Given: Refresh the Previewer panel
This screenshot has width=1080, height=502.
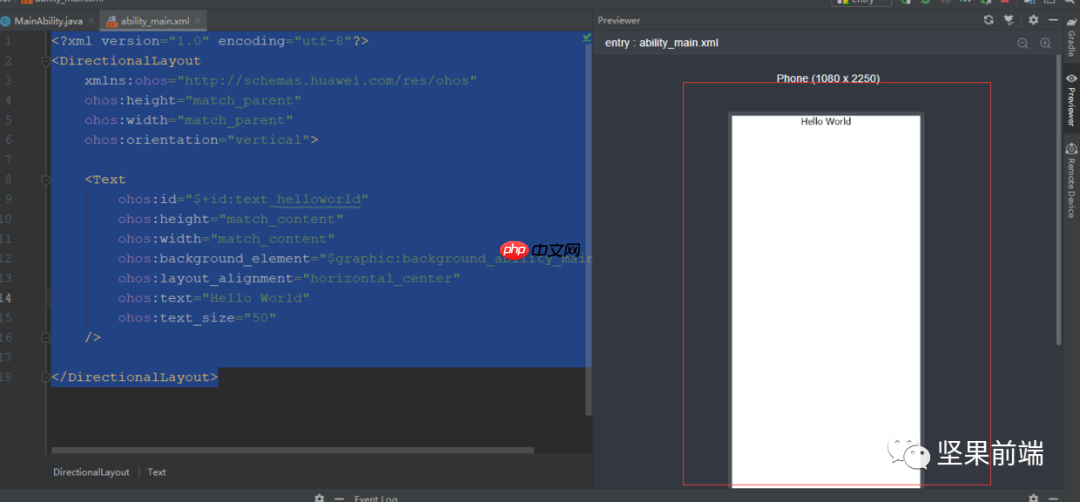Looking at the screenshot, I should 988,20.
